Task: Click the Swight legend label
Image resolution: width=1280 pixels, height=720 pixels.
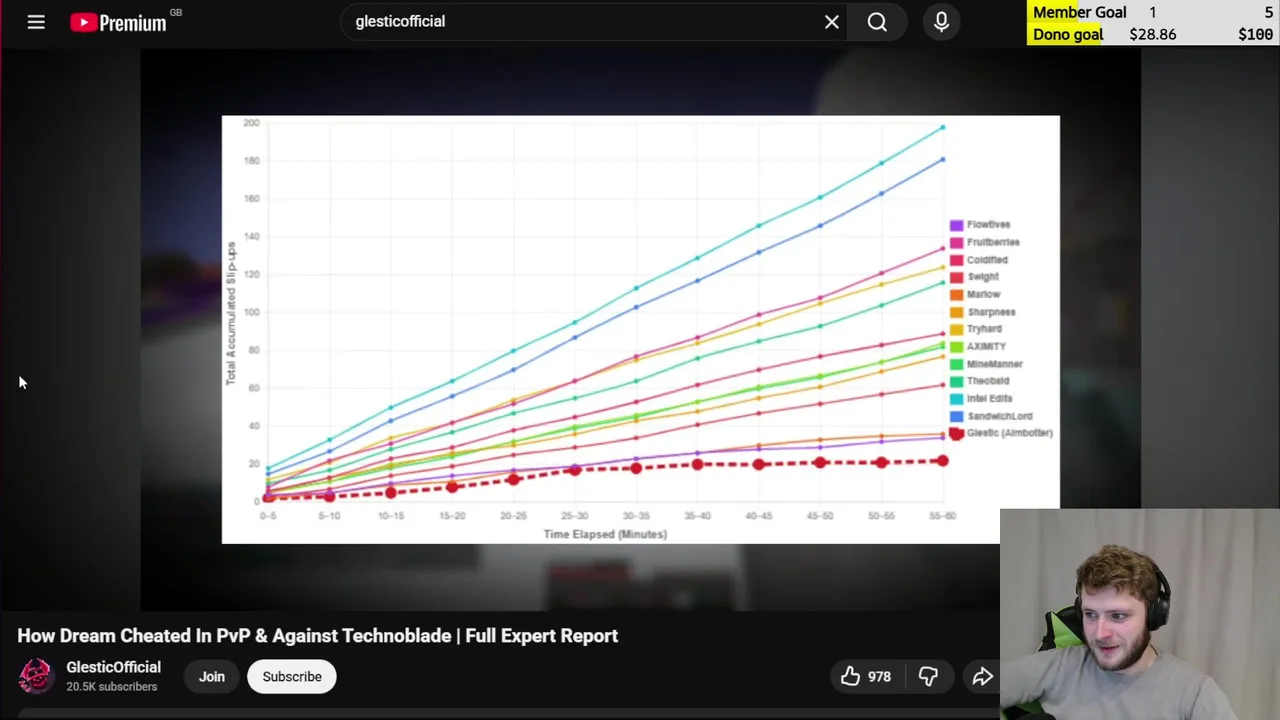Action: [983, 277]
